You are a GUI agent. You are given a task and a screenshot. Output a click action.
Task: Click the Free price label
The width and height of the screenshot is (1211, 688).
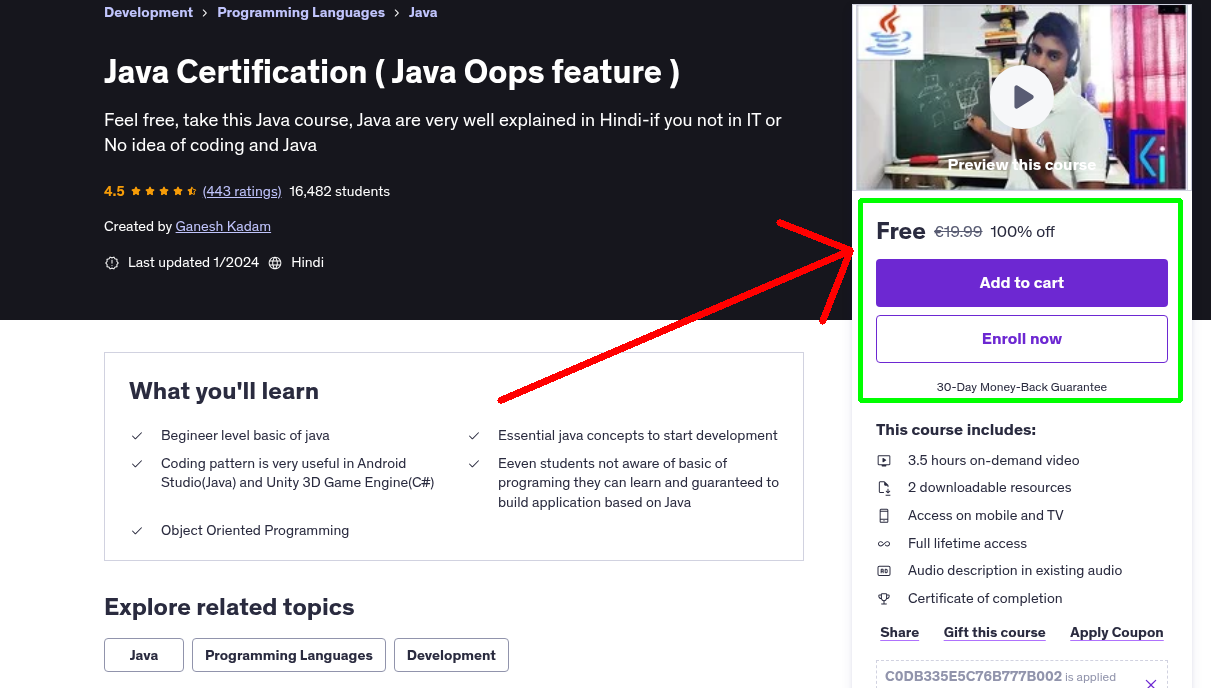pyautogui.click(x=901, y=231)
